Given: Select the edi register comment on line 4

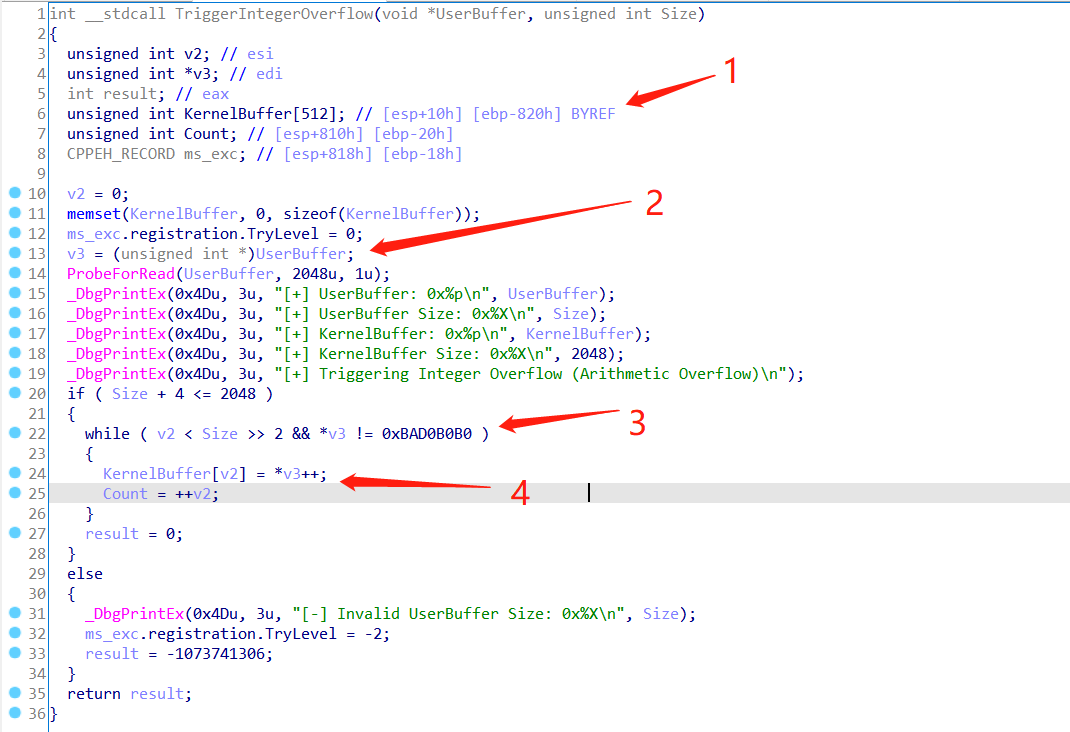Looking at the screenshot, I should pyautogui.click(x=269, y=74).
